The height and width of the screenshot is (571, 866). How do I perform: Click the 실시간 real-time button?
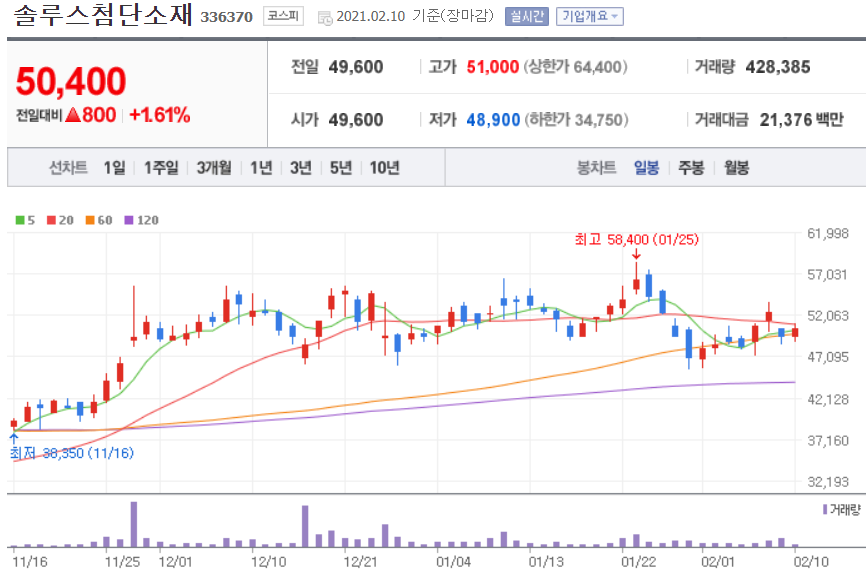click(x=526, y=17)
